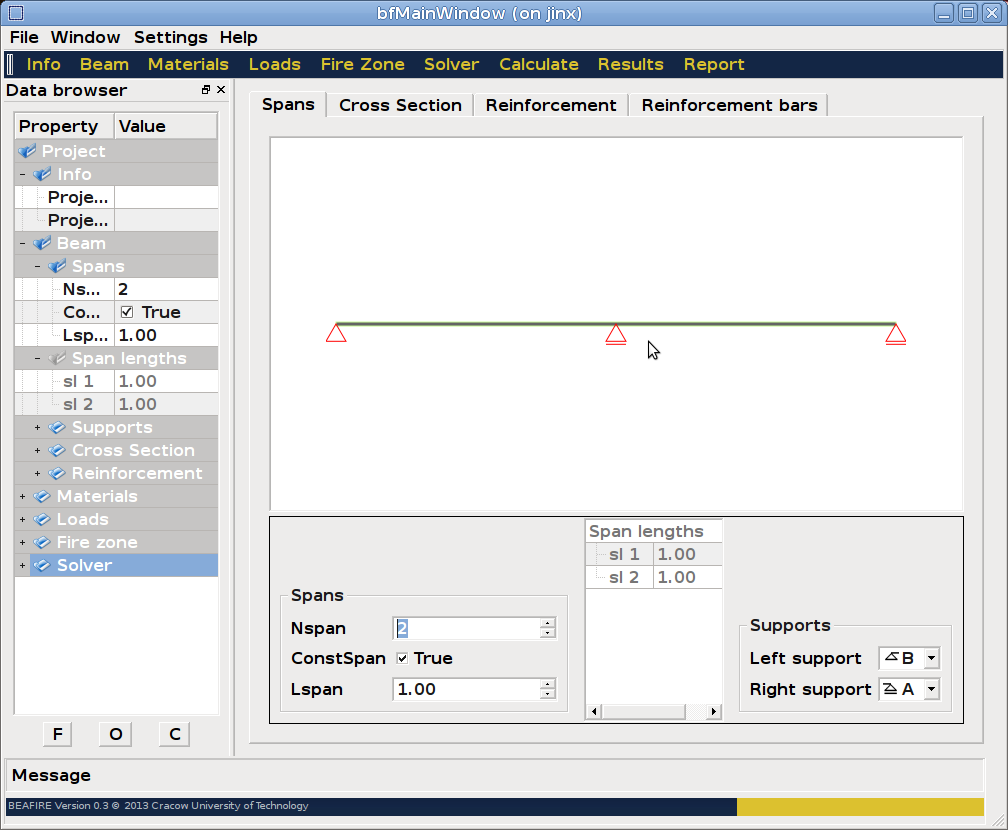Close the Data browser panel
This screenshot has height=830, width=1008.
point(220,90)
